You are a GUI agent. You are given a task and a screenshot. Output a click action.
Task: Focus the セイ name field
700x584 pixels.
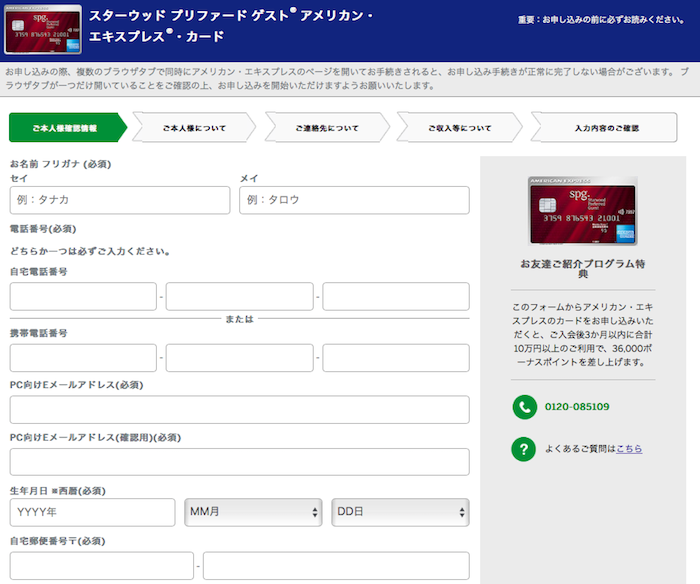pyautogui.click(x=120, y=200)
